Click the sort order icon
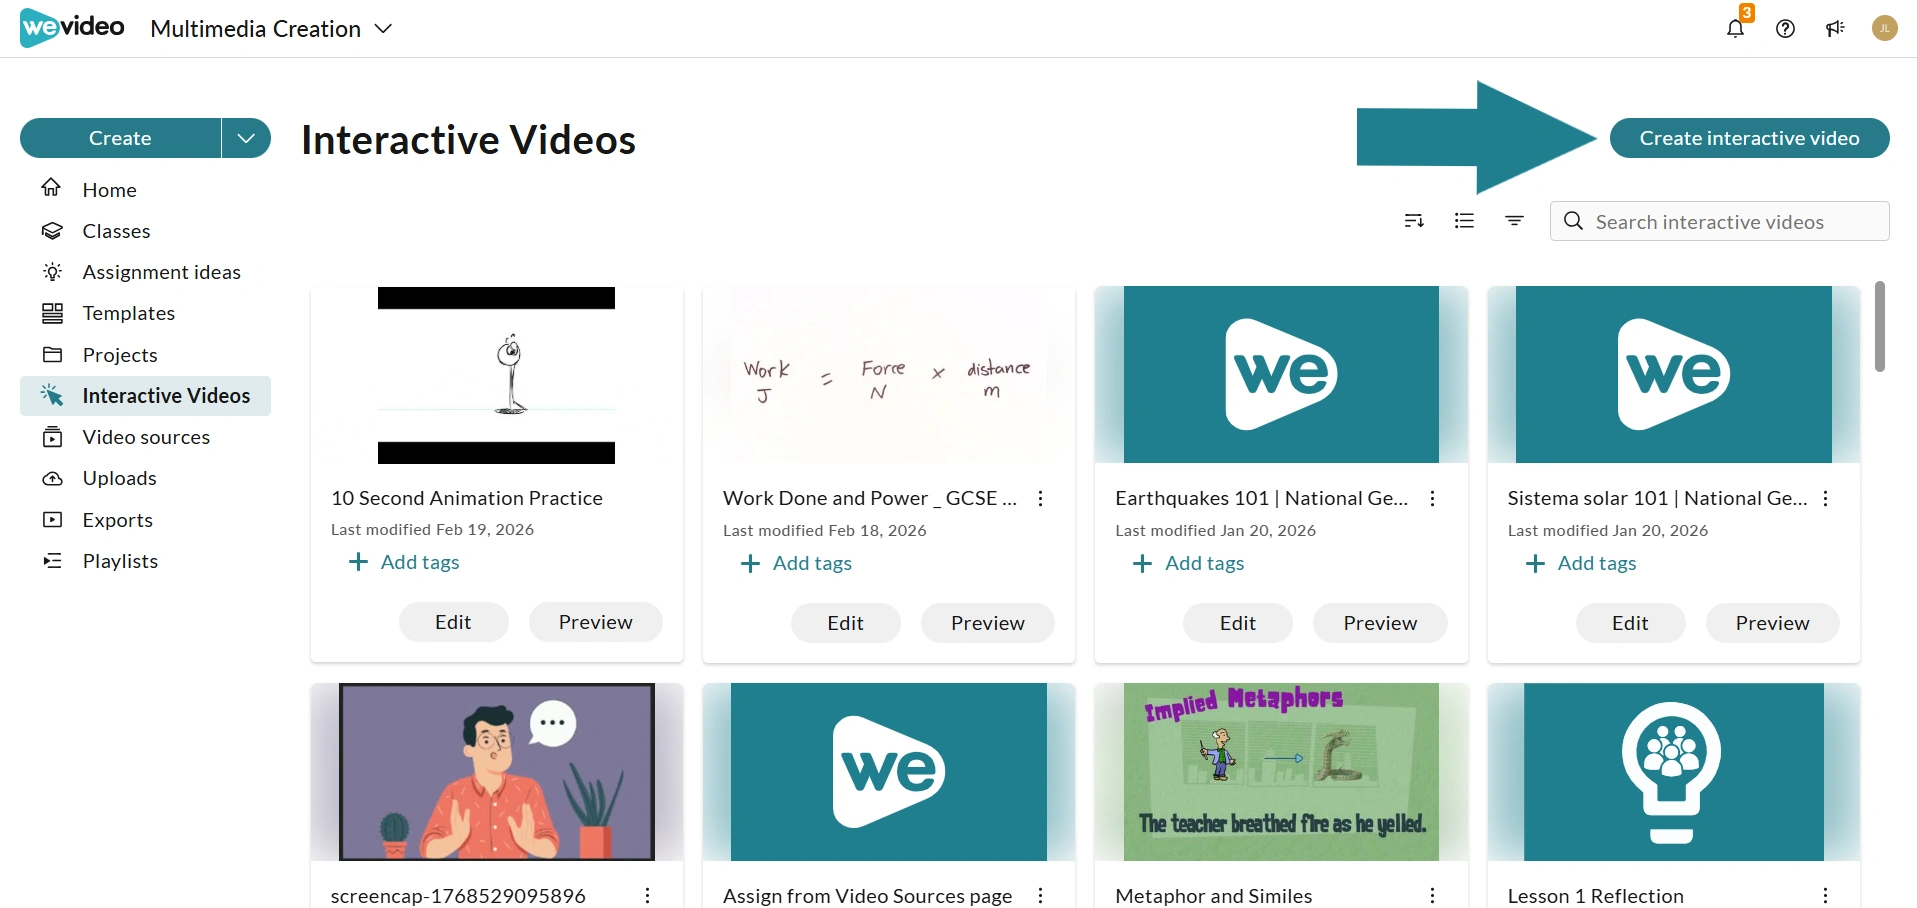Viewport: 1917px width, 908px height. click(x=1414, y=221)
